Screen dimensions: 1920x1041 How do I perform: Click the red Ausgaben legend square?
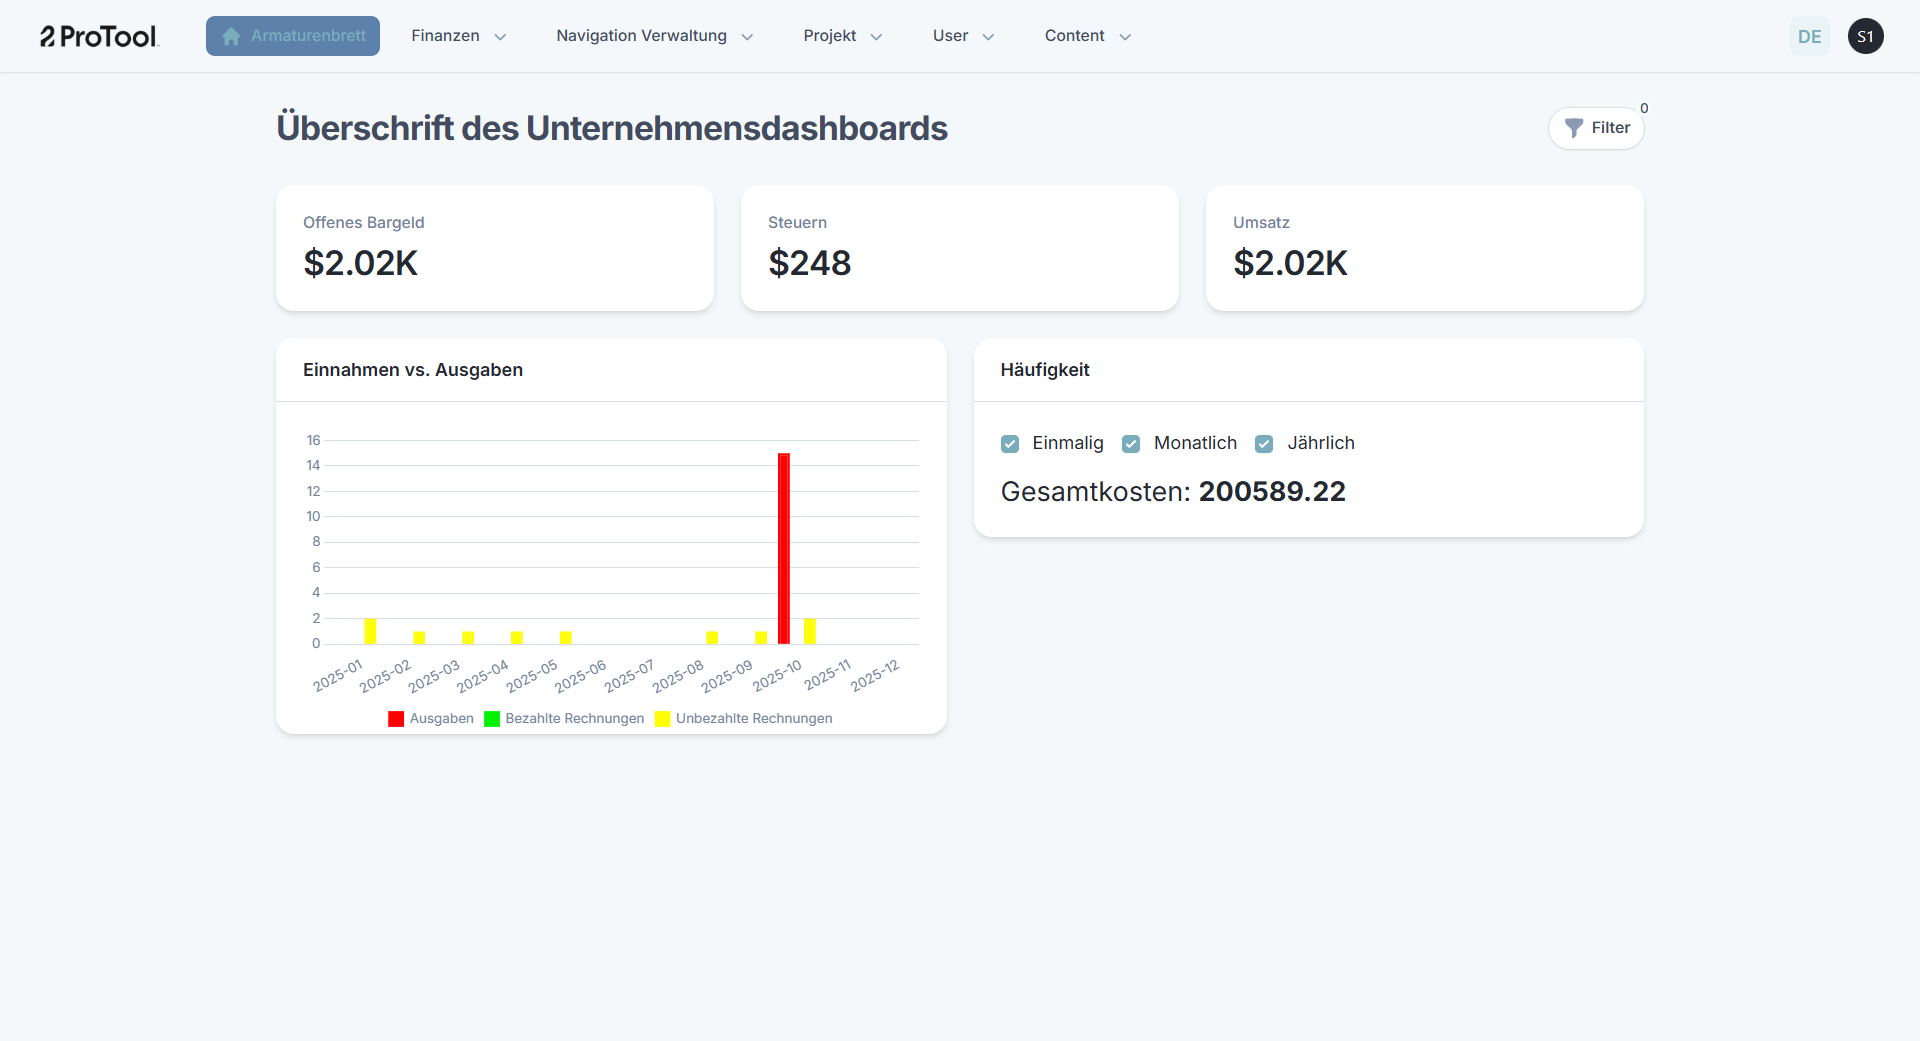[396, 719]
